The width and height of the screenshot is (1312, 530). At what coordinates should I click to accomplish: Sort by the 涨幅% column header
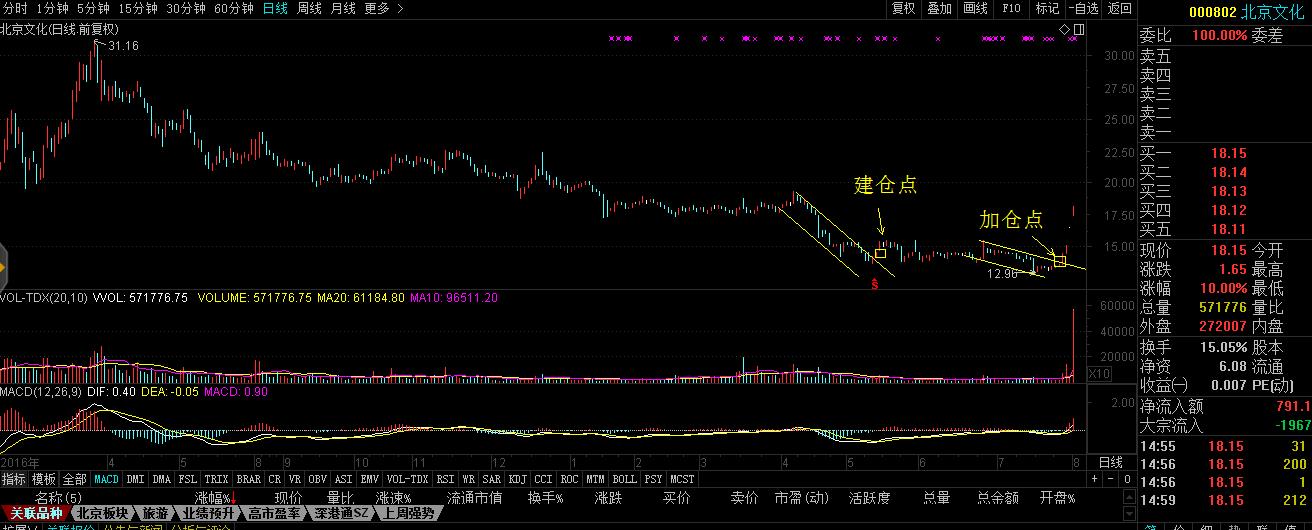(214, 497)
